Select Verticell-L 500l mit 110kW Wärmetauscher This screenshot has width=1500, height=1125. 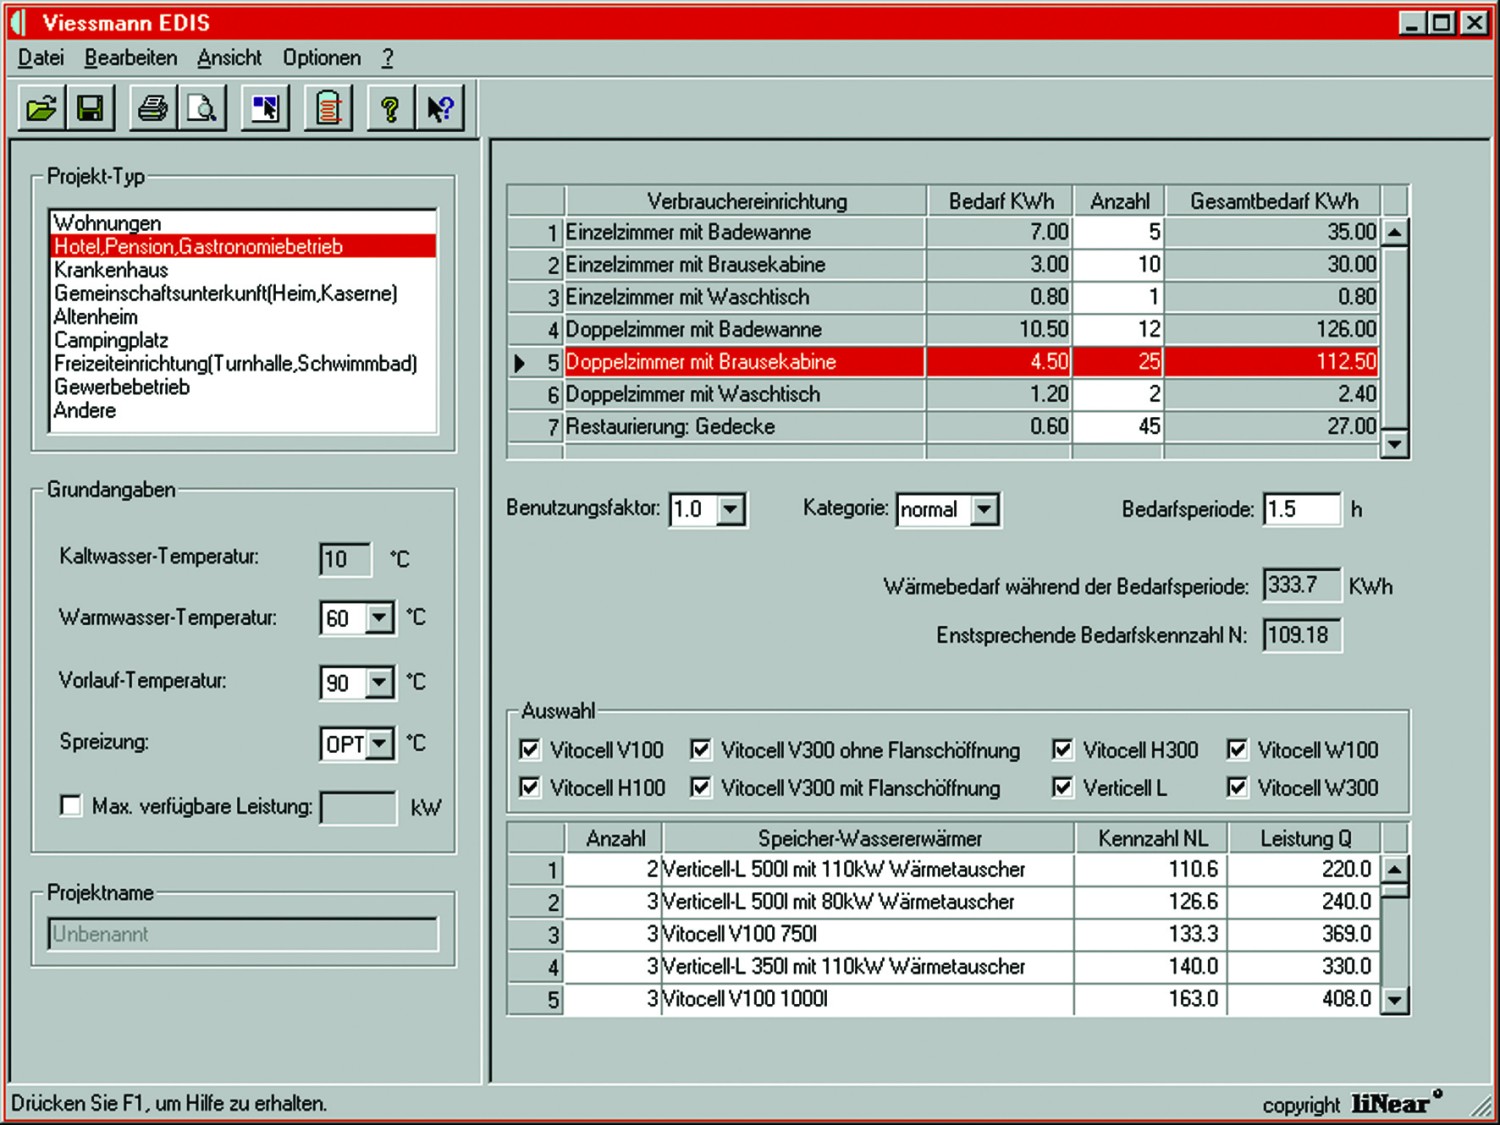[x=943, y=870]
